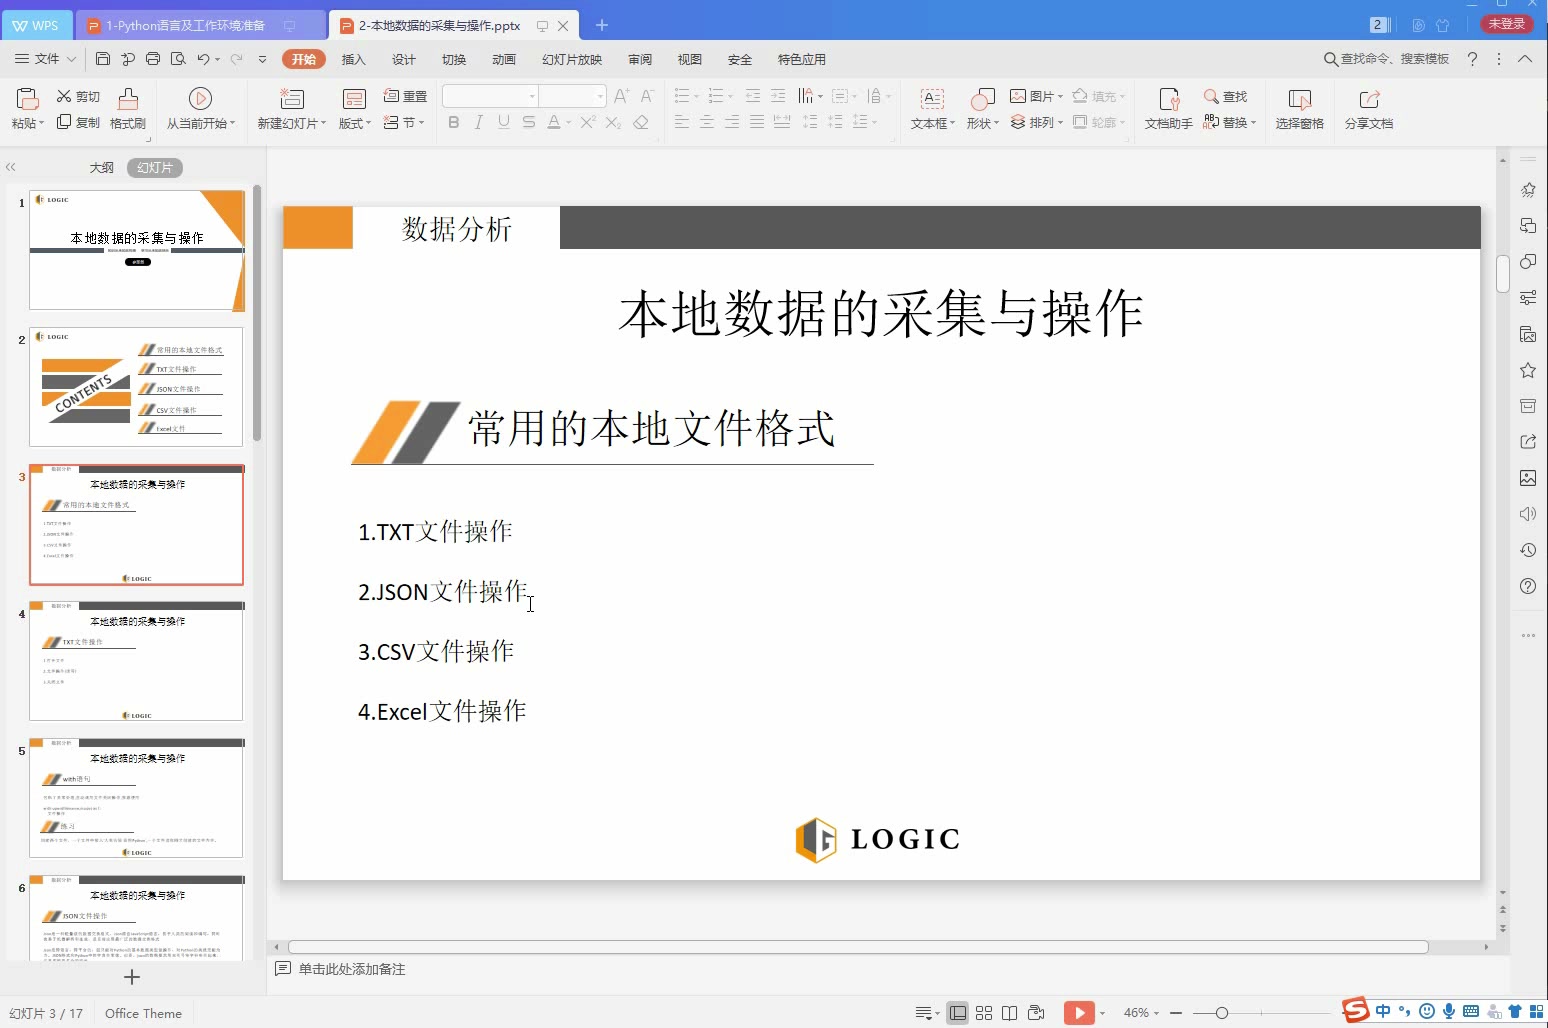Click the Find (查找) icon
This screenshot has width=1548, height=1028.
(1227, 96)
